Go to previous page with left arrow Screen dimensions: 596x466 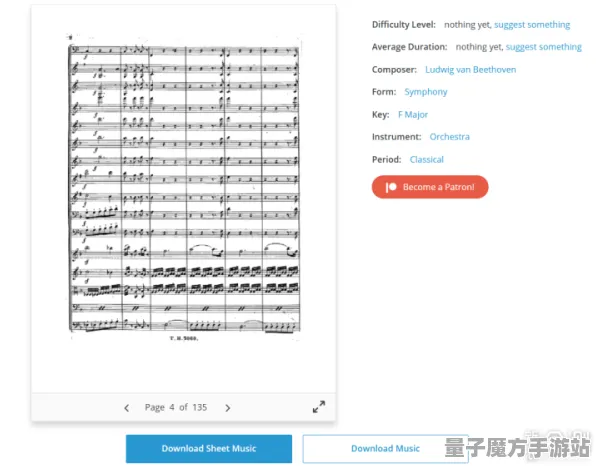(127, 408)
